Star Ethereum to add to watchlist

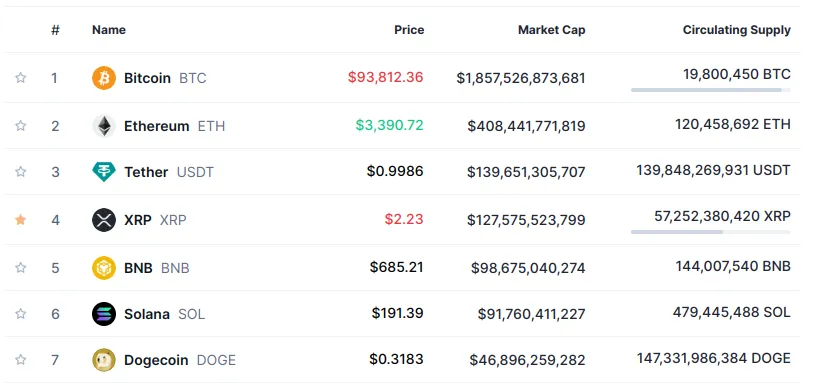click(20, 126)
